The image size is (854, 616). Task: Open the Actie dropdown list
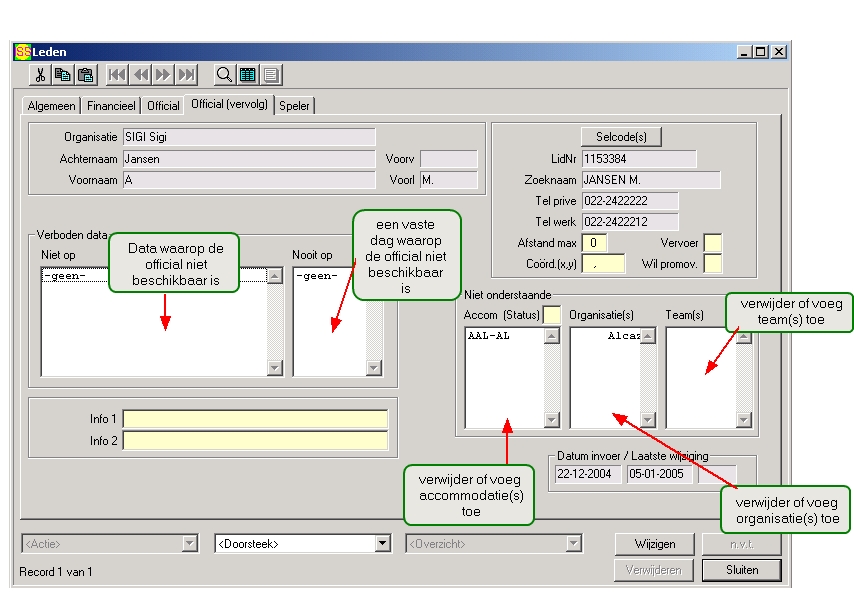pyautogui.click(x=190, y=544)
